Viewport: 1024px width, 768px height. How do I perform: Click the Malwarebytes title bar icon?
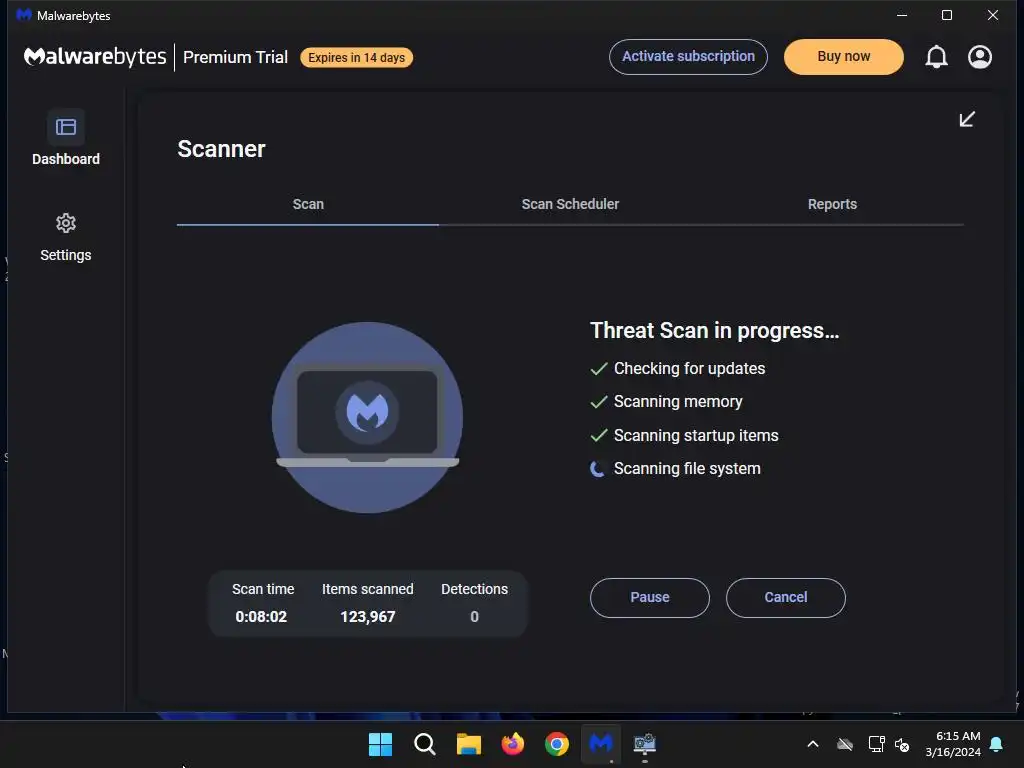tap(24, 15)
